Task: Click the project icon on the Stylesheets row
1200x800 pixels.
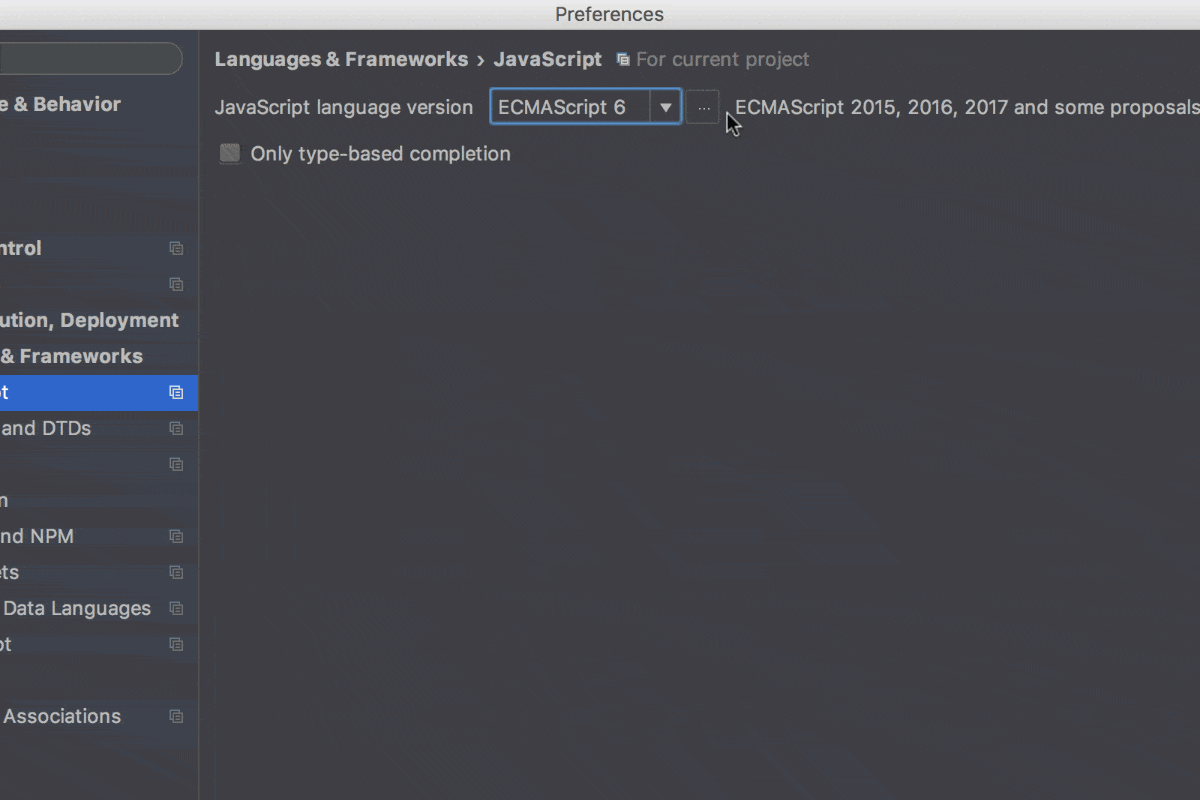Action: pyautogui.click(x=176, y=572)
